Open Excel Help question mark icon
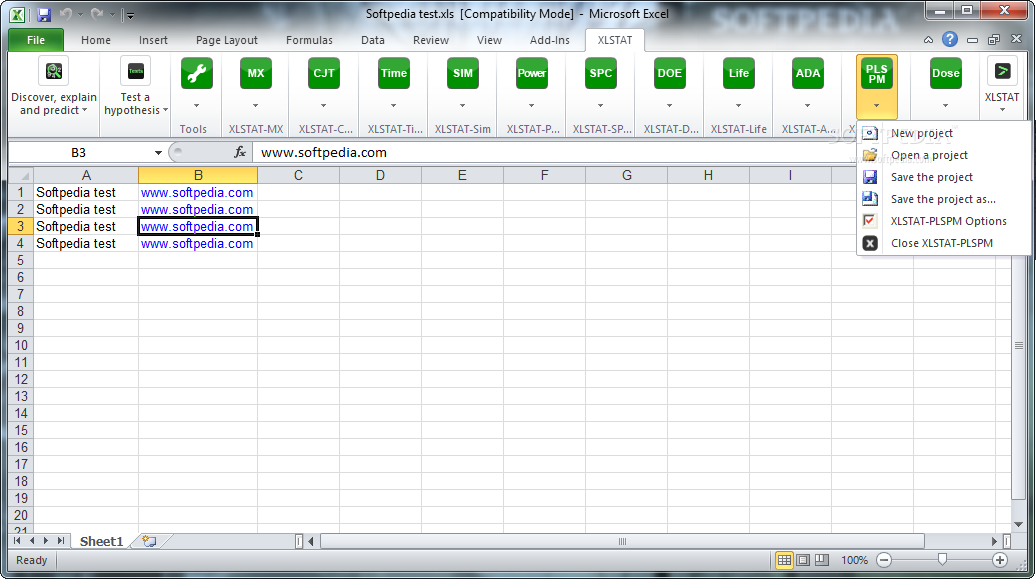 click(x=950, y=40)
